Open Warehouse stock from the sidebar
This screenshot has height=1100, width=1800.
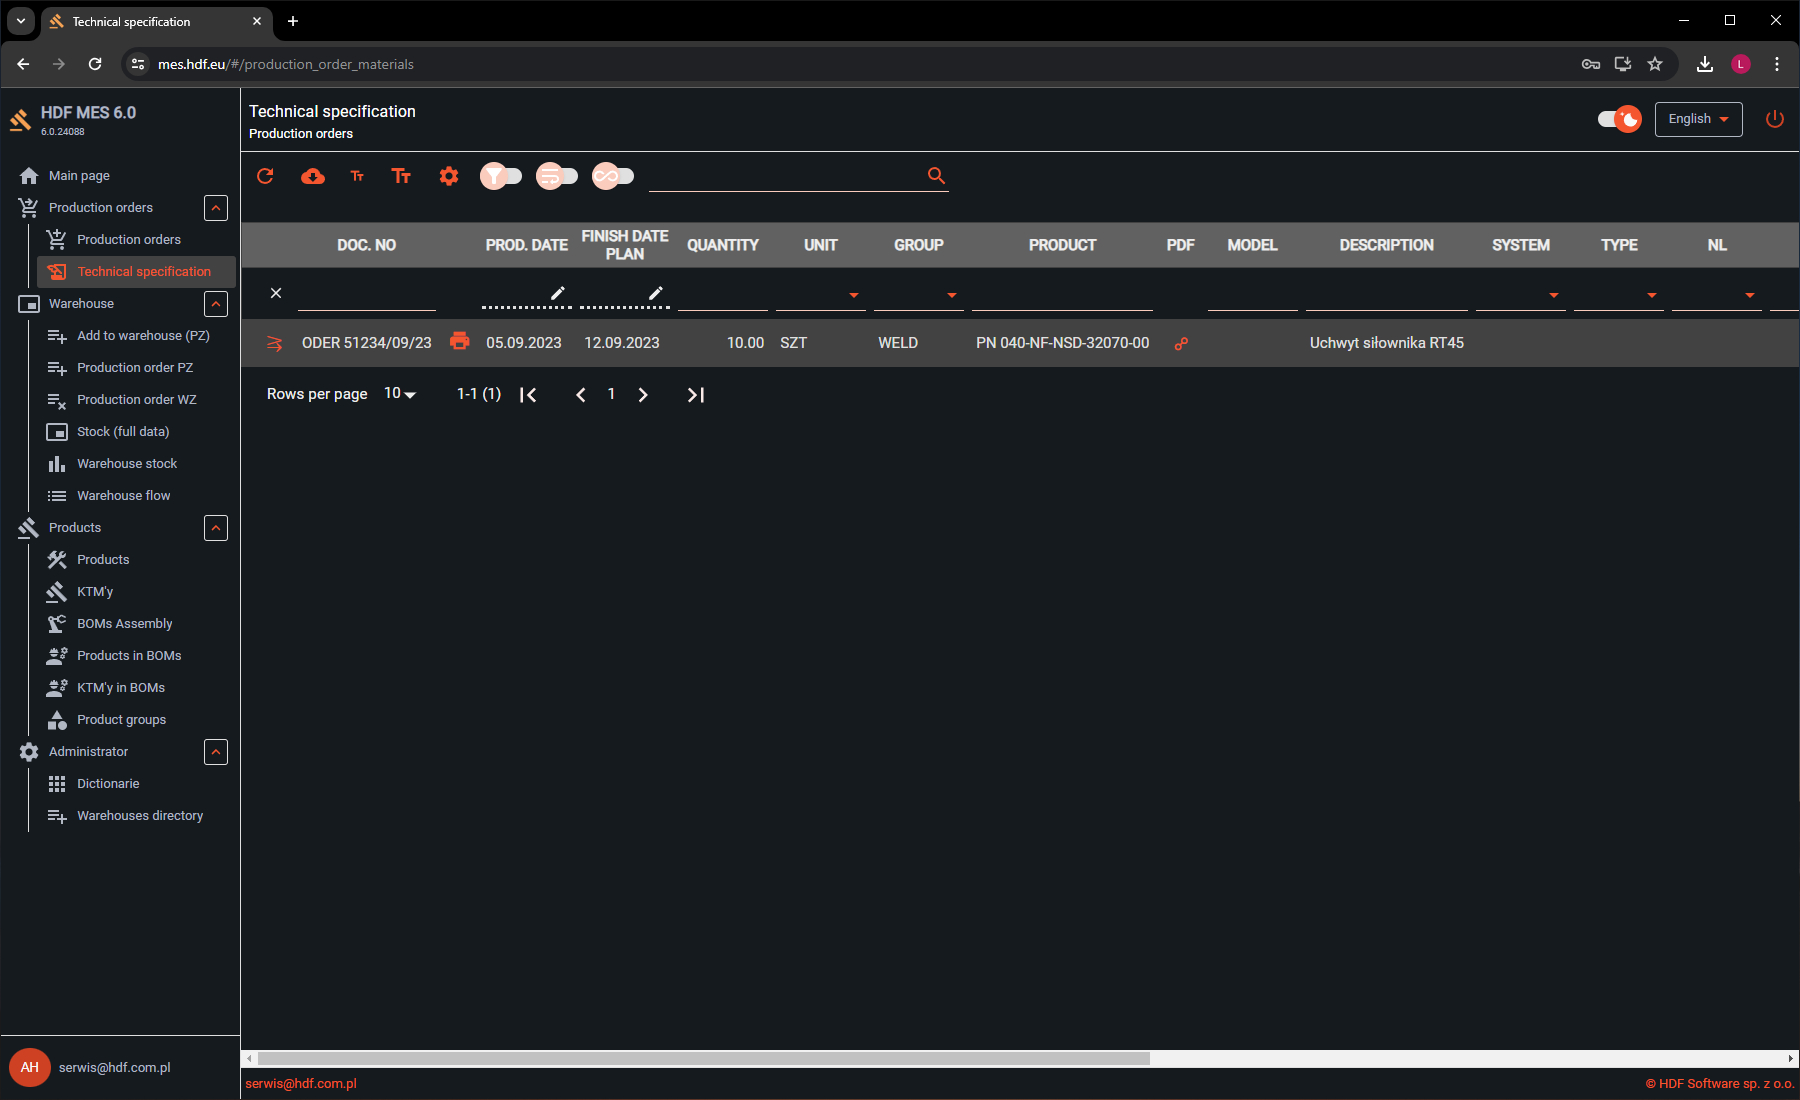coord(127,464)
